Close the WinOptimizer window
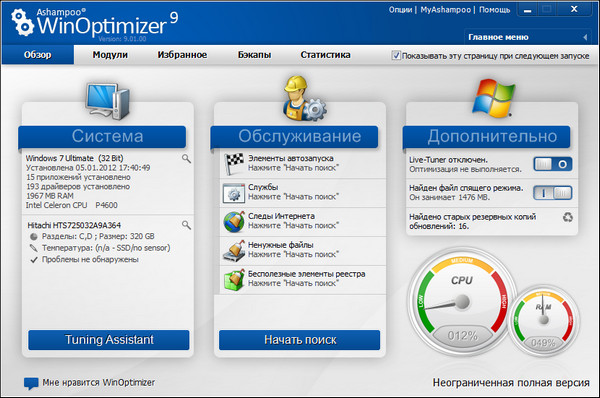This screenshot has height=398, width=600. (x=574, y=9)
